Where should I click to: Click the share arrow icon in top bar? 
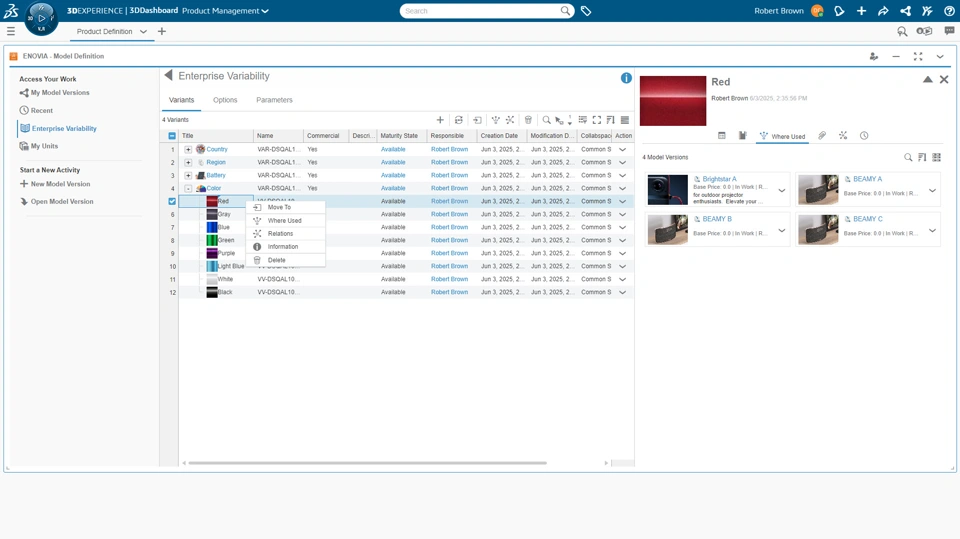(x=883, y=11)
